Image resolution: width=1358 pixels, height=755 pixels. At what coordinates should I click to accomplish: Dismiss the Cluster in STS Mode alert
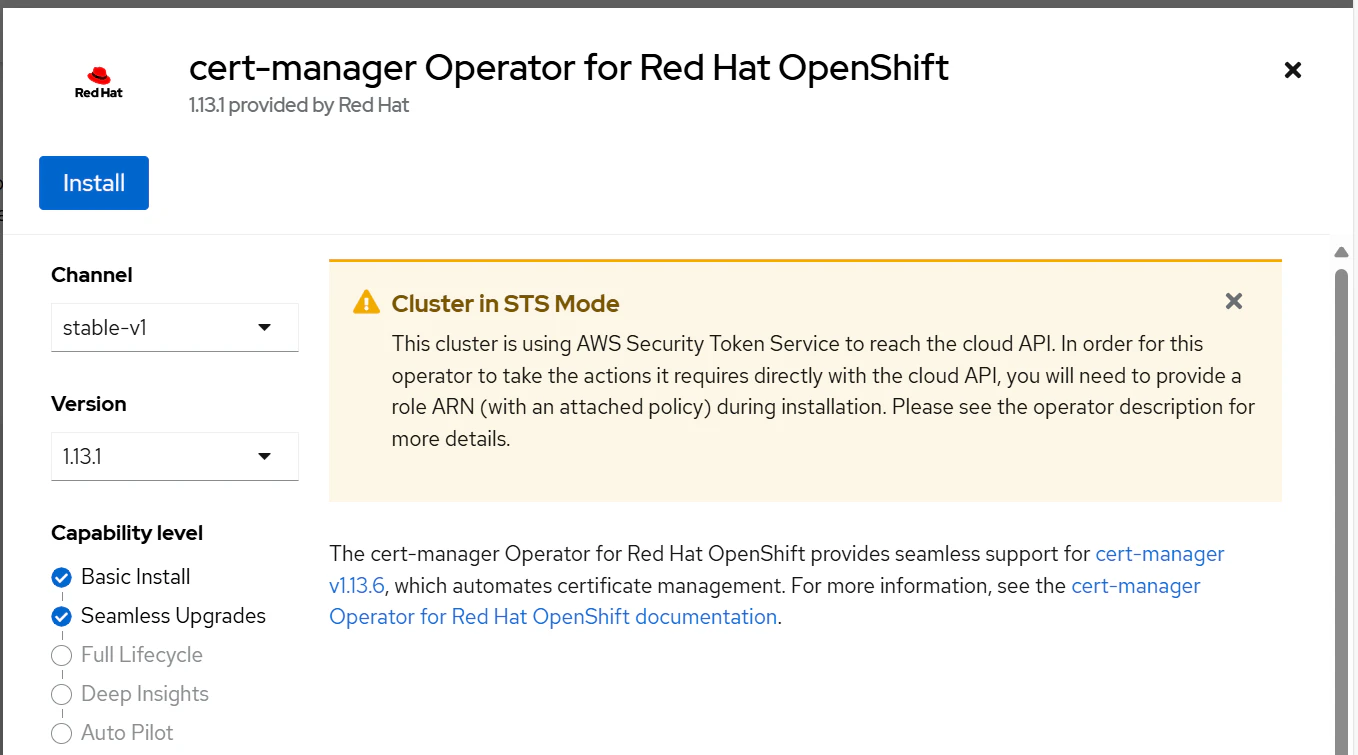tap(1234, 301)
